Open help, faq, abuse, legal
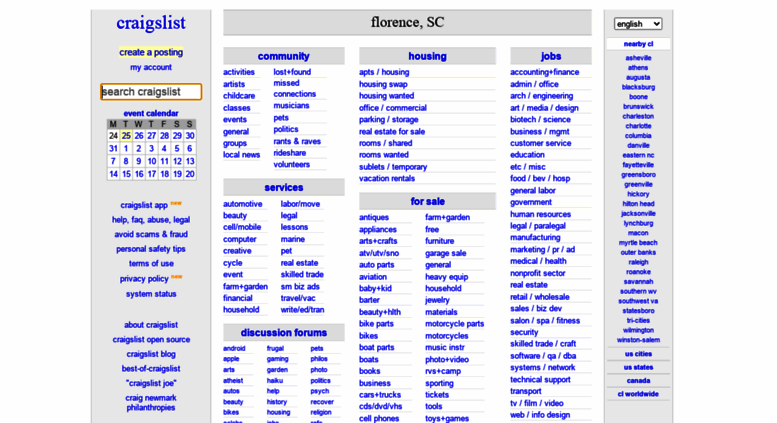Image resolution: width=777 pixels, height=423 pixels. point(151,220)
